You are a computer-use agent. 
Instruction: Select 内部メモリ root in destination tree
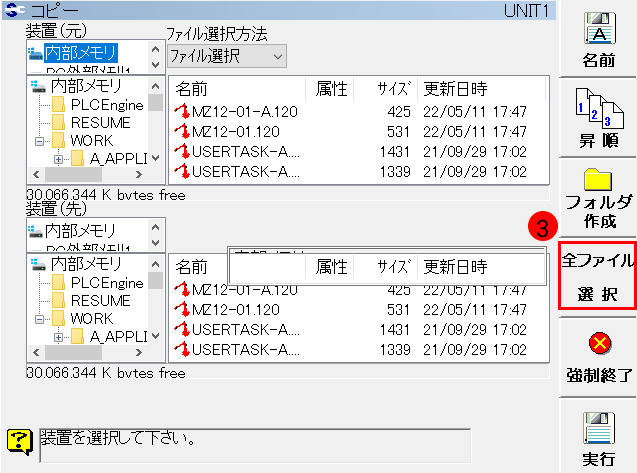[86, 264]
